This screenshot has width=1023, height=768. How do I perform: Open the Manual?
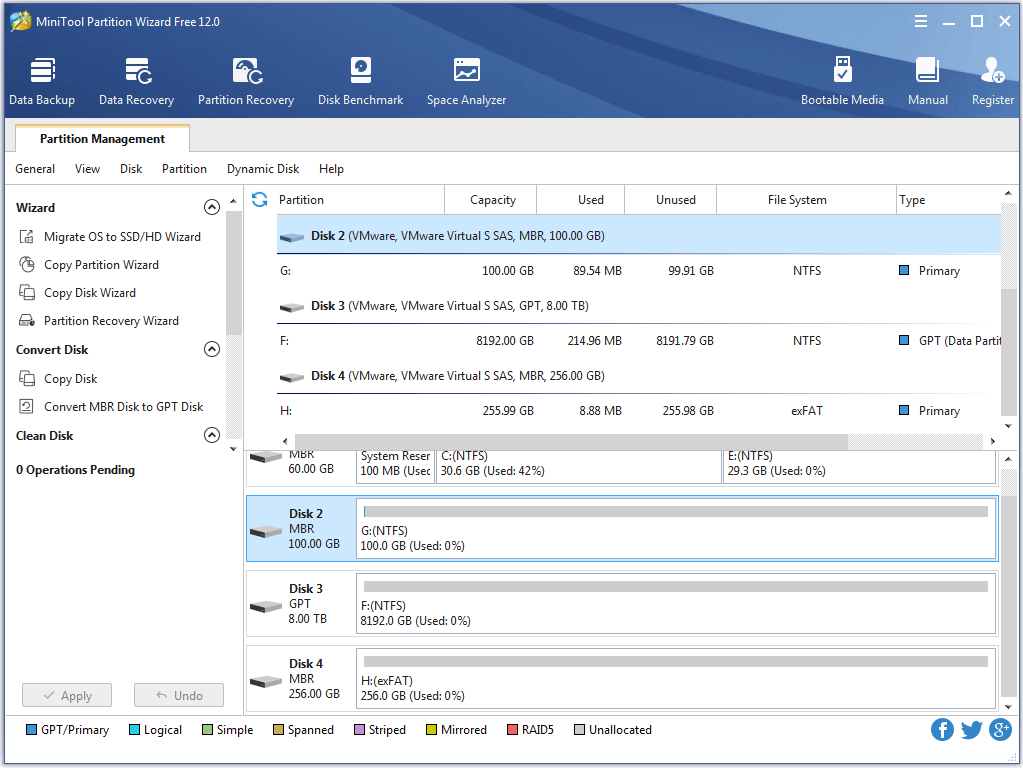point(928,81)
